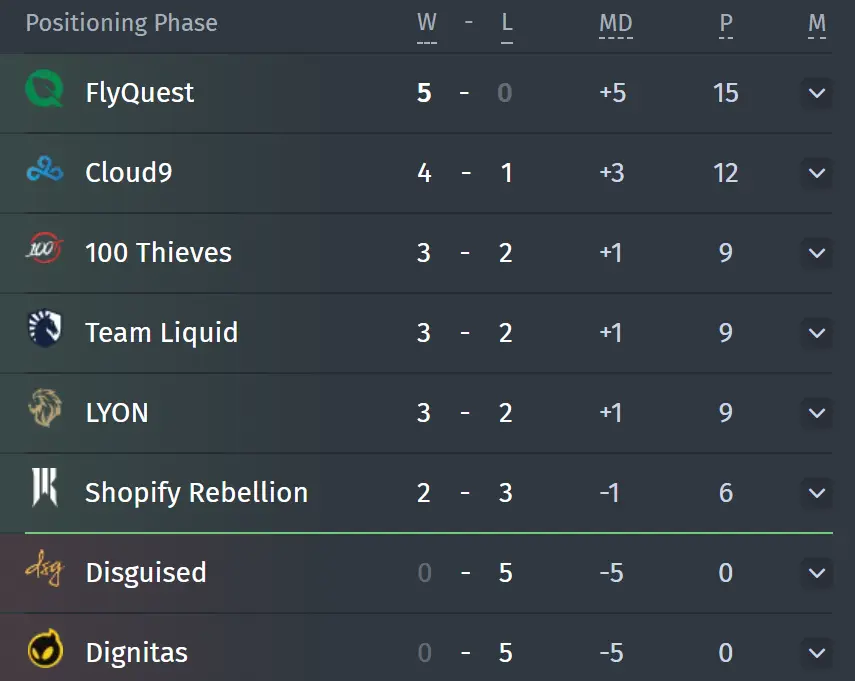The height and width of the screenshot is (681, 855).
Task: Click the Cloud9 cloud logo
Action: click(x=45, y=170)
